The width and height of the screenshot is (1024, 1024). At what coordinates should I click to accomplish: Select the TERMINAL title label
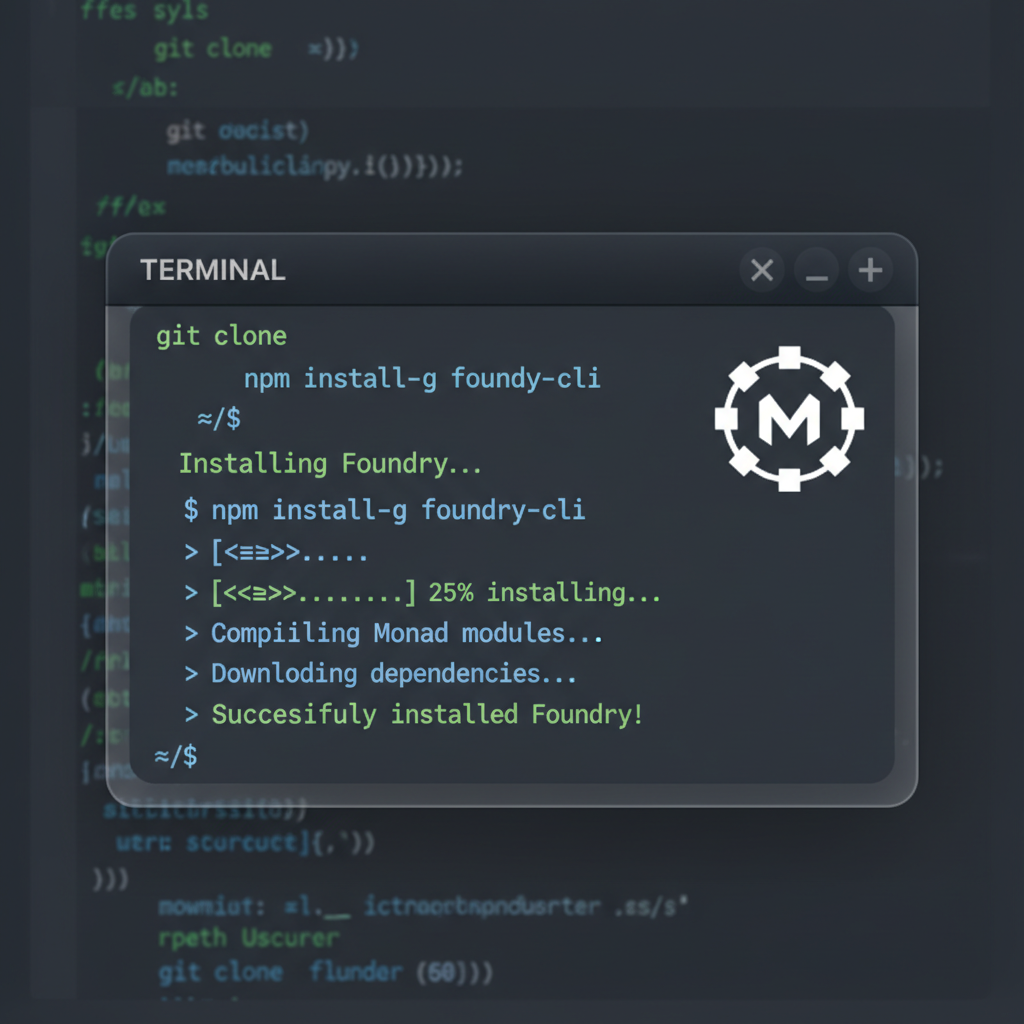point(212,270)
